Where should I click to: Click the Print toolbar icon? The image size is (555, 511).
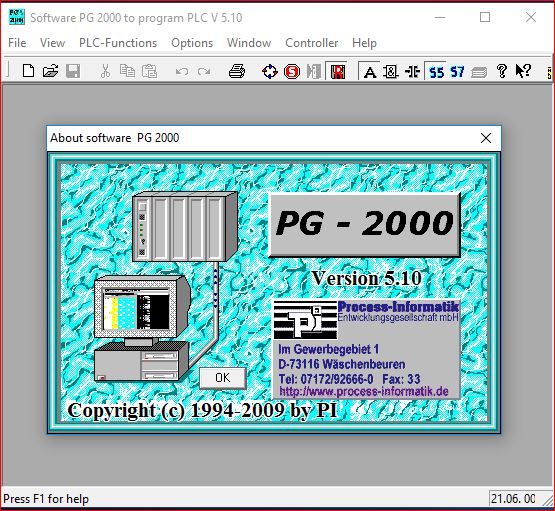click(x=237, y=71)
